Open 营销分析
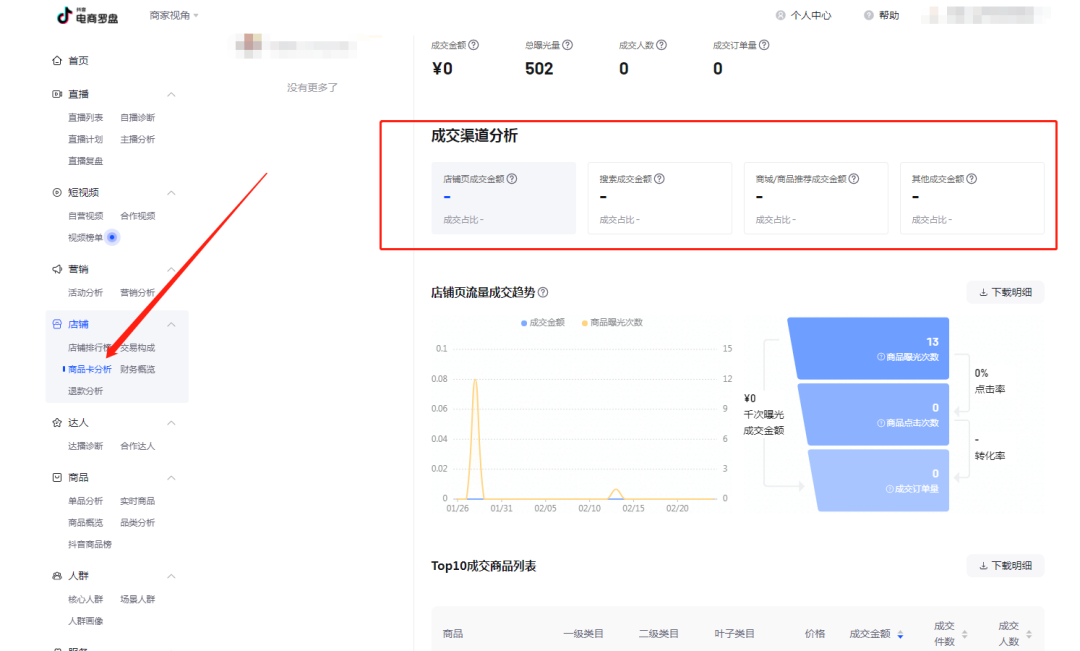Viewport: 1080px width, 651px height. click(x=138, y=293)
